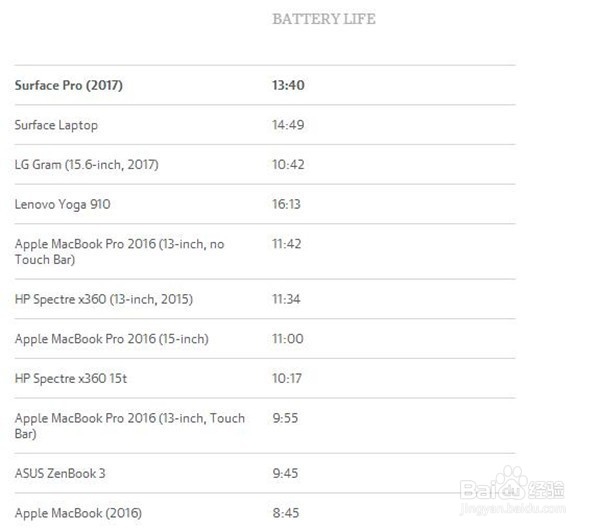Image resolution: width=600 pixels, height=530 pixels.
Task: Select the 10:42 battery life value
Action: click(x=287, y=164)
